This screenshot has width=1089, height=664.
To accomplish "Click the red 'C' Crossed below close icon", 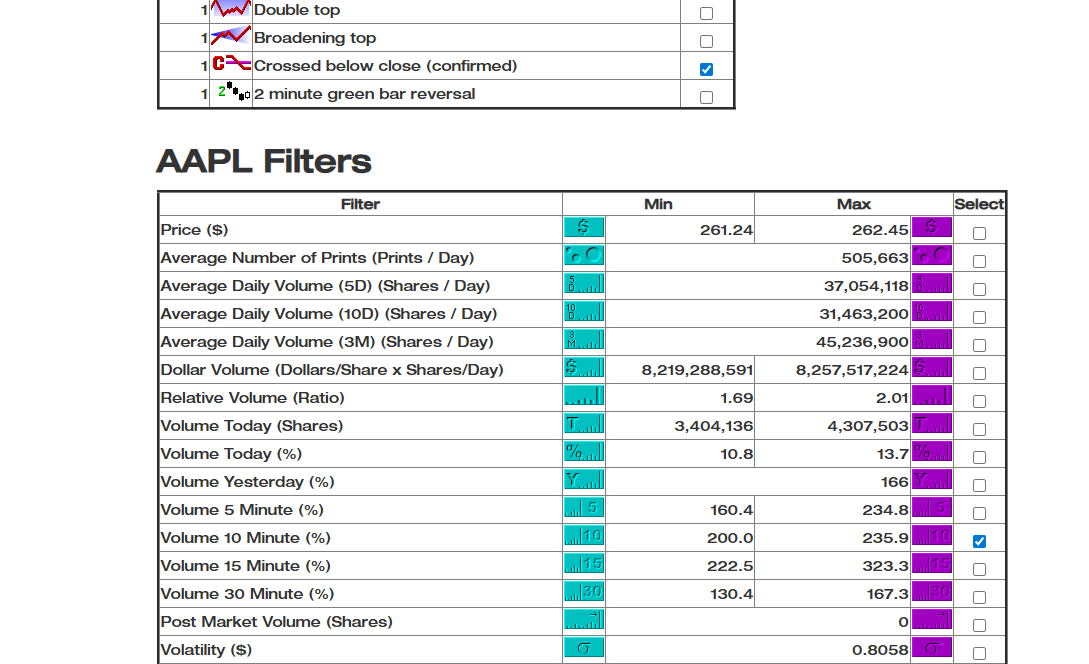I will [x=231, y=66].
